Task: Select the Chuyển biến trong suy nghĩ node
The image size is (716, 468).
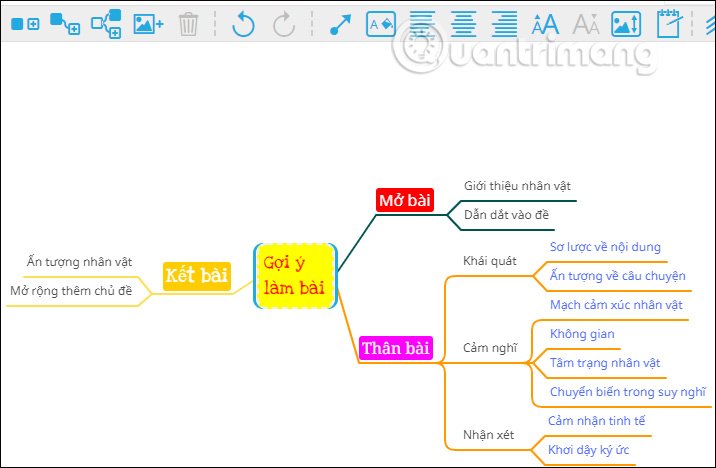Action: (x=628, y=392)
